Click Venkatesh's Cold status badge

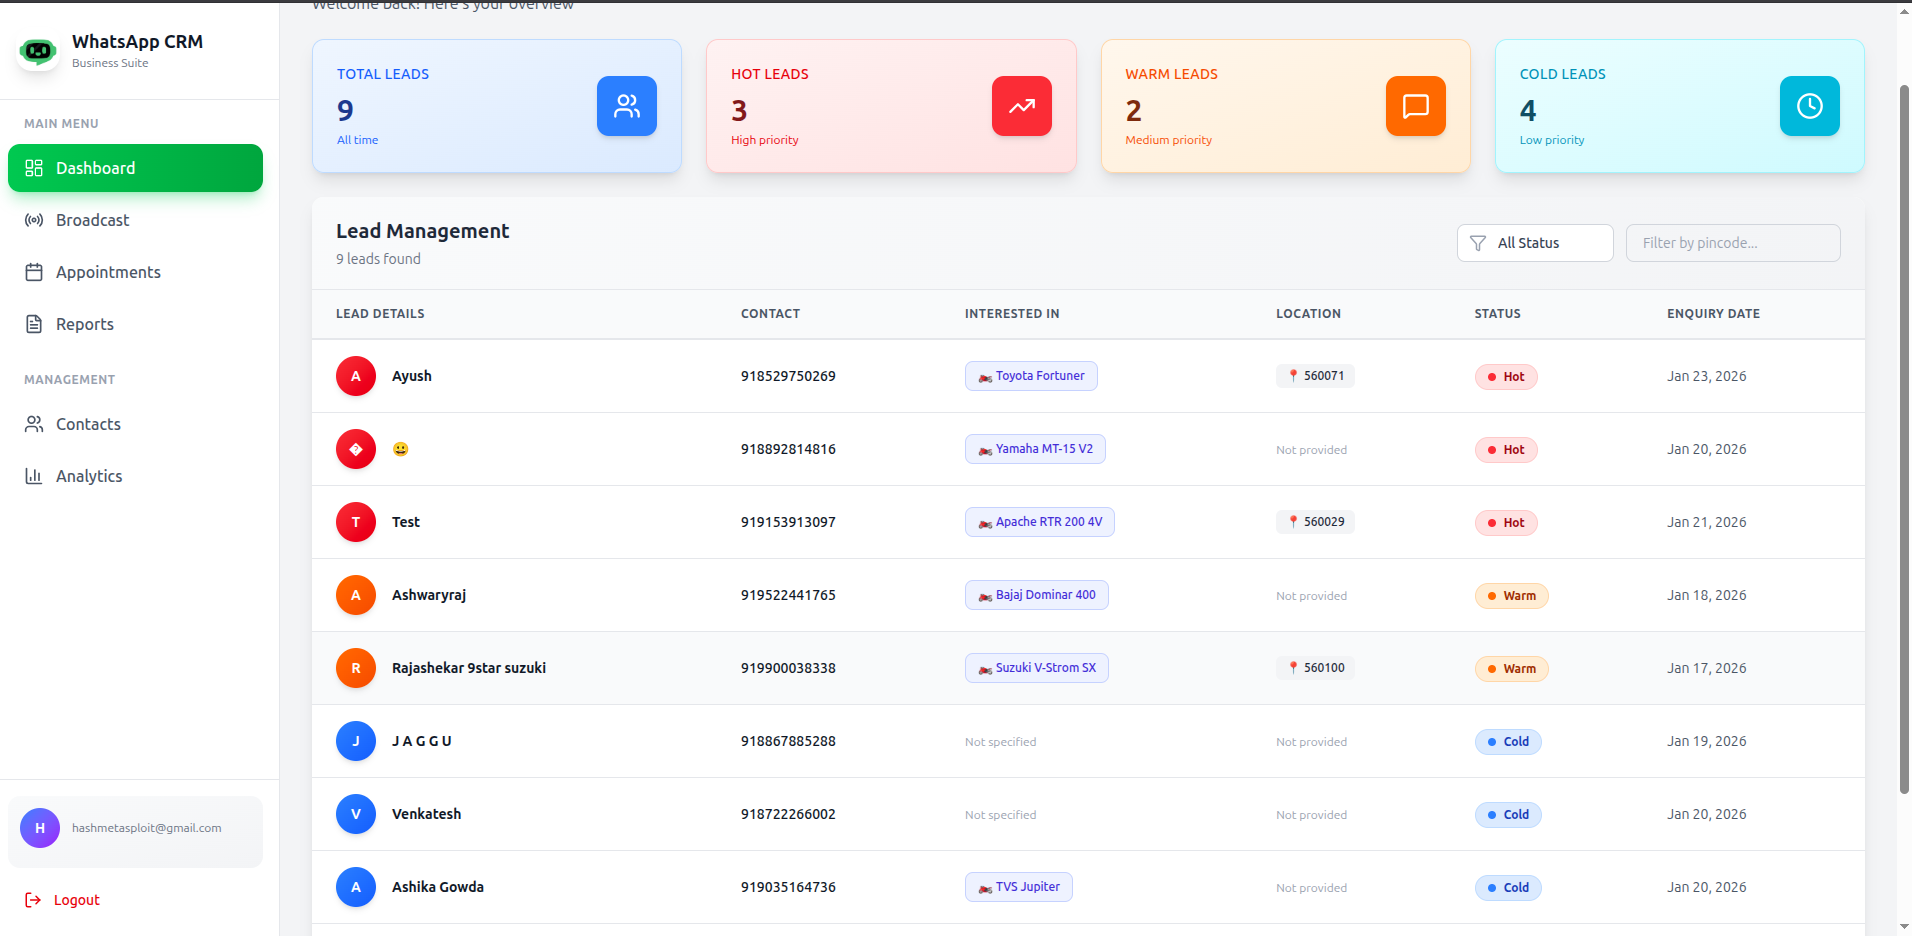point(1508,815)
